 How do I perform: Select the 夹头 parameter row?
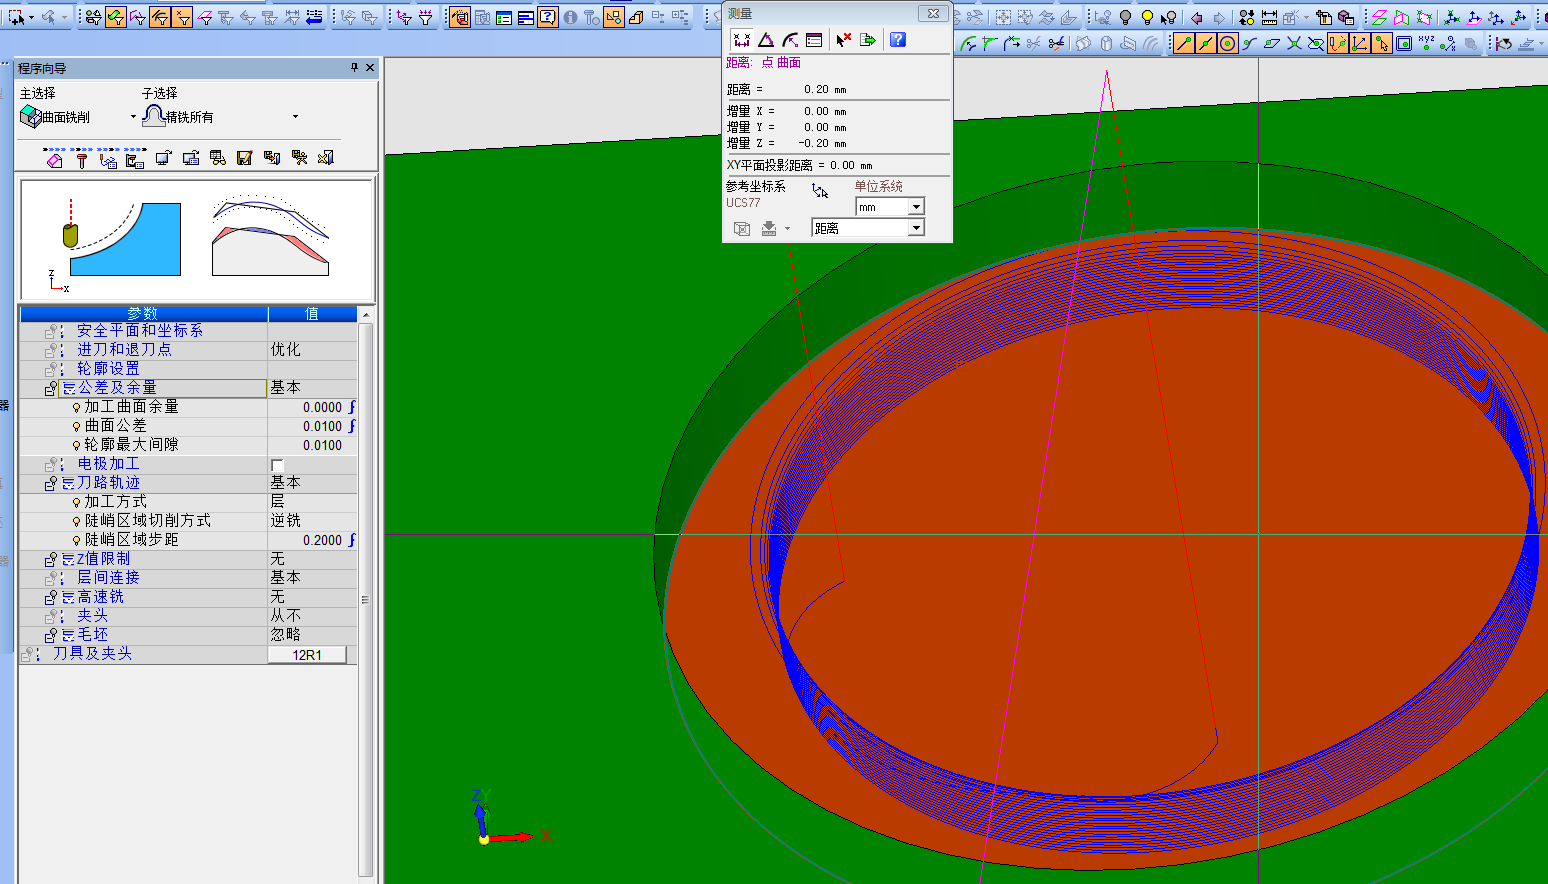[188, 616]
